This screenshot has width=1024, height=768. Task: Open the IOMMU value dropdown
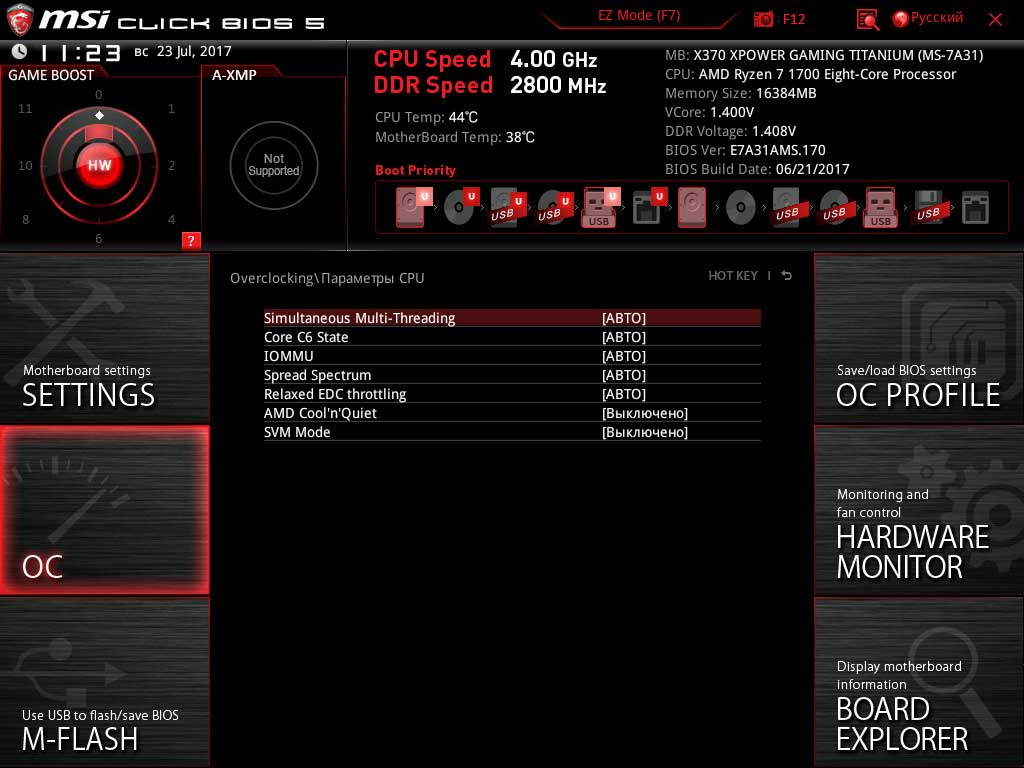(624, 356)
